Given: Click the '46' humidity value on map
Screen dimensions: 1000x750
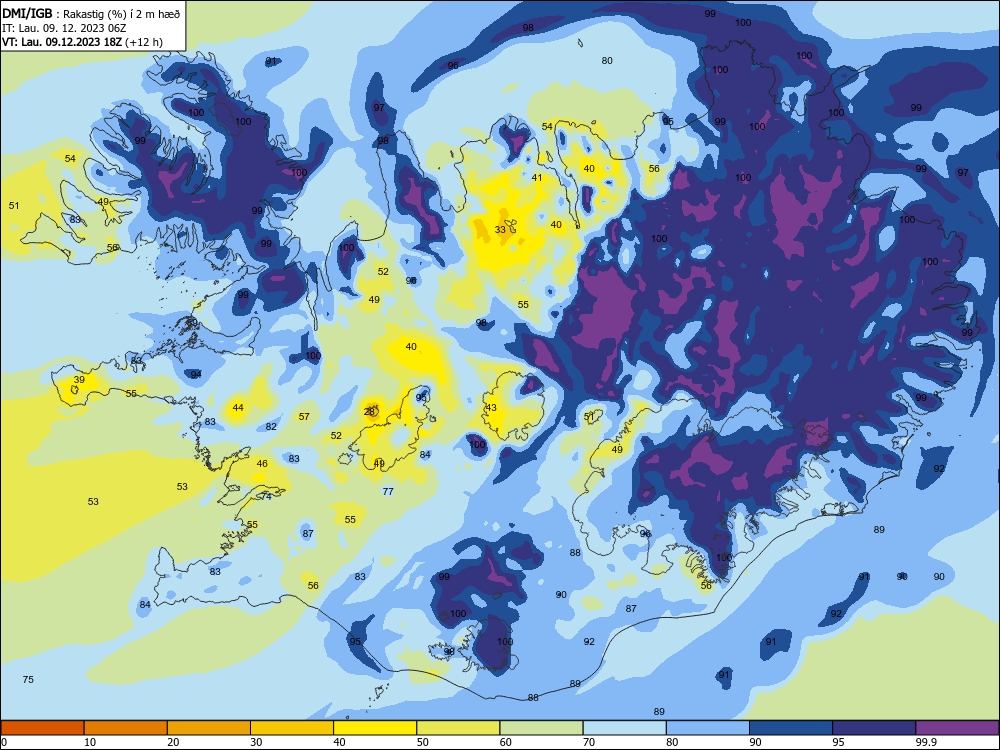Looking at the screenshot, I should pyautogui.click(x=262, y=464).
